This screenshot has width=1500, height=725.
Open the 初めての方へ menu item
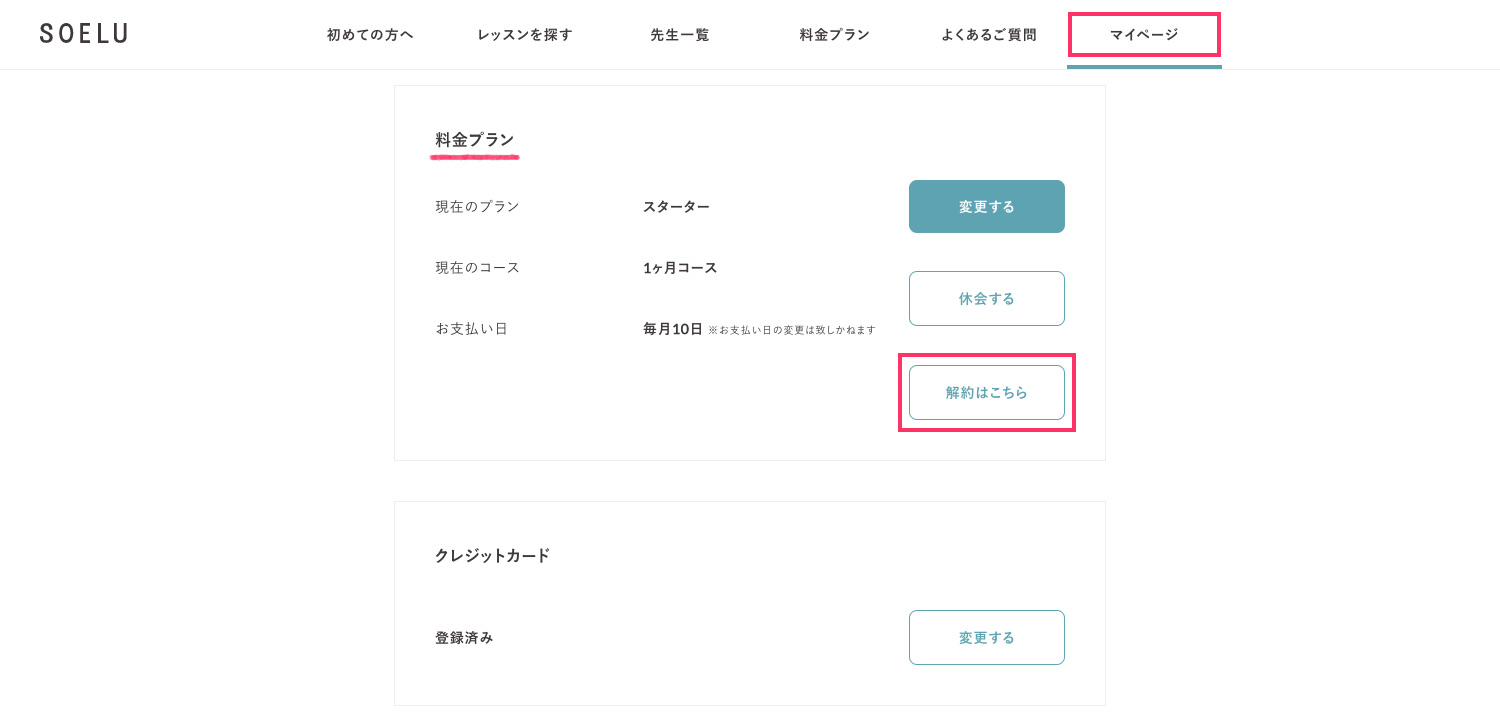(x=370, y=35)
